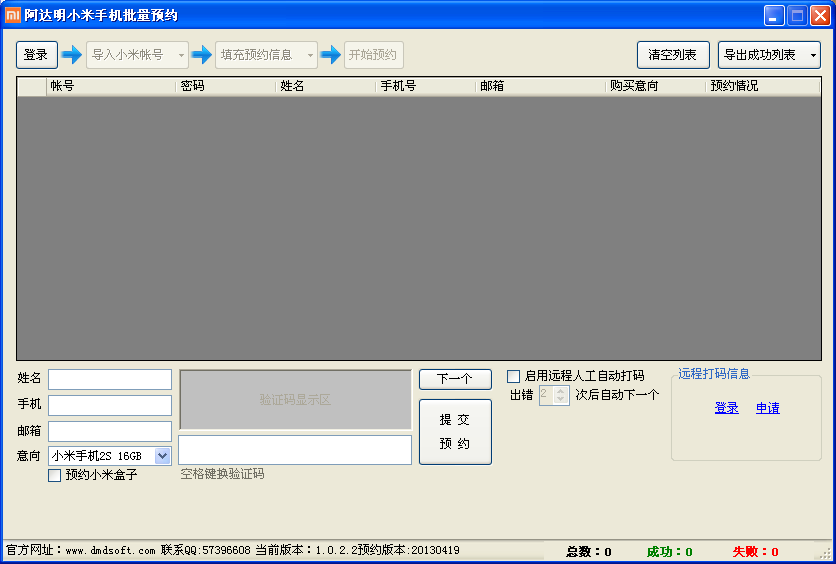Click the 清空列表 button
Screen dimensions: 836x564
click(x=673, y=55)
